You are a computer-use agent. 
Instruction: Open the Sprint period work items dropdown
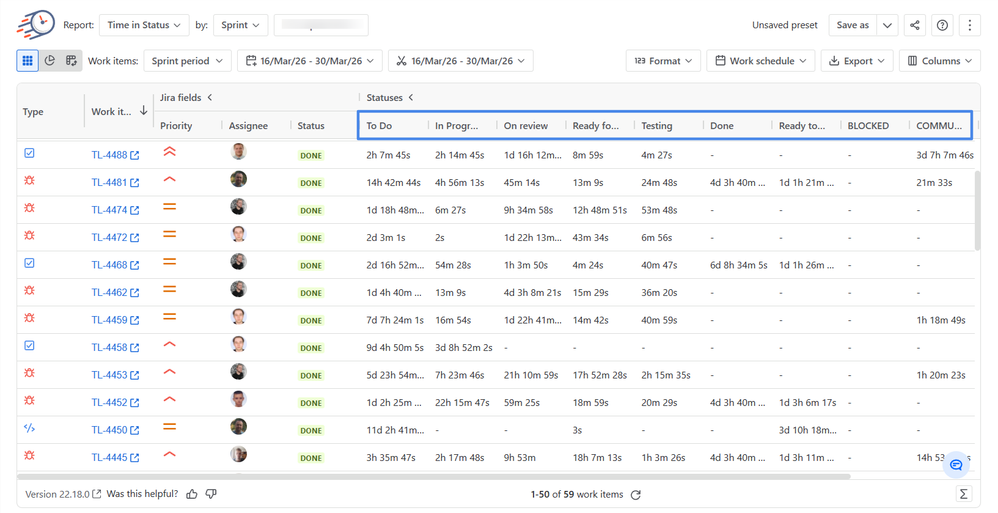tap(187, 60)
